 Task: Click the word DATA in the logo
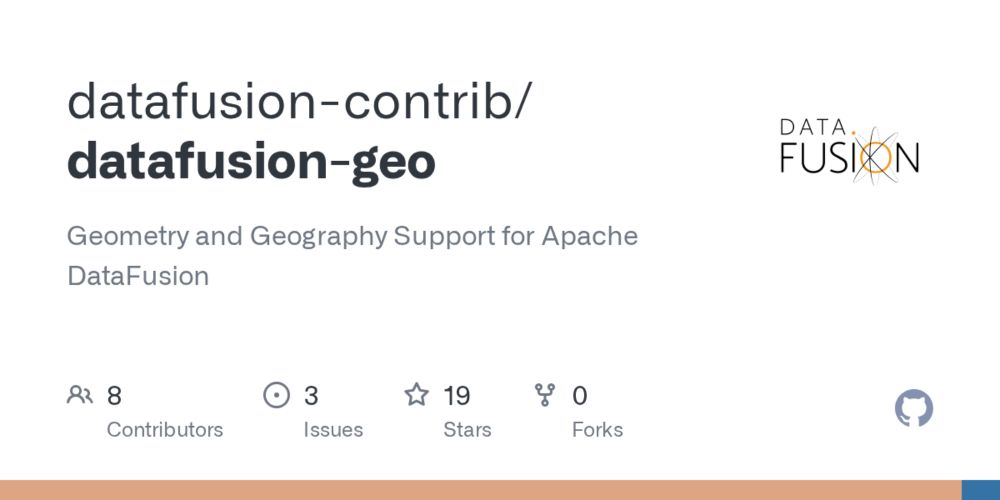pos(813,128)
